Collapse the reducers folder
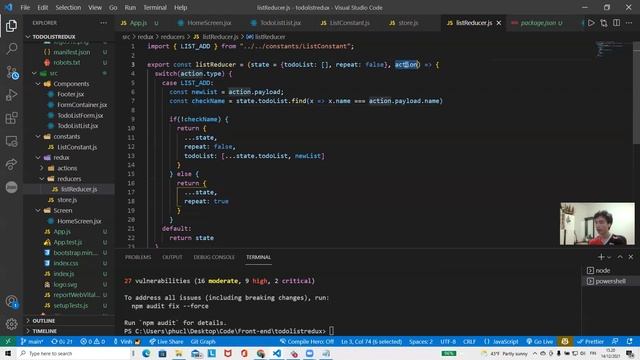 coord(42,179)
